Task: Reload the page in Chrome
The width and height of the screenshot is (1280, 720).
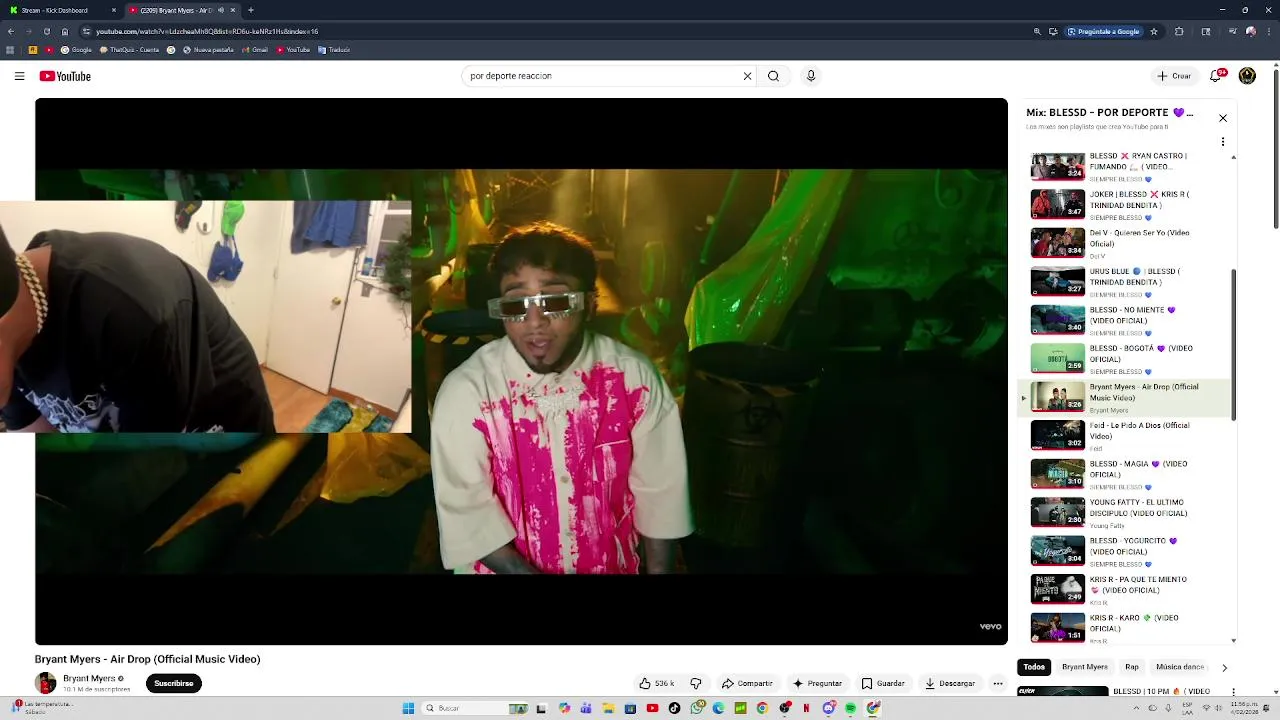Action: [x=47, y=31]
